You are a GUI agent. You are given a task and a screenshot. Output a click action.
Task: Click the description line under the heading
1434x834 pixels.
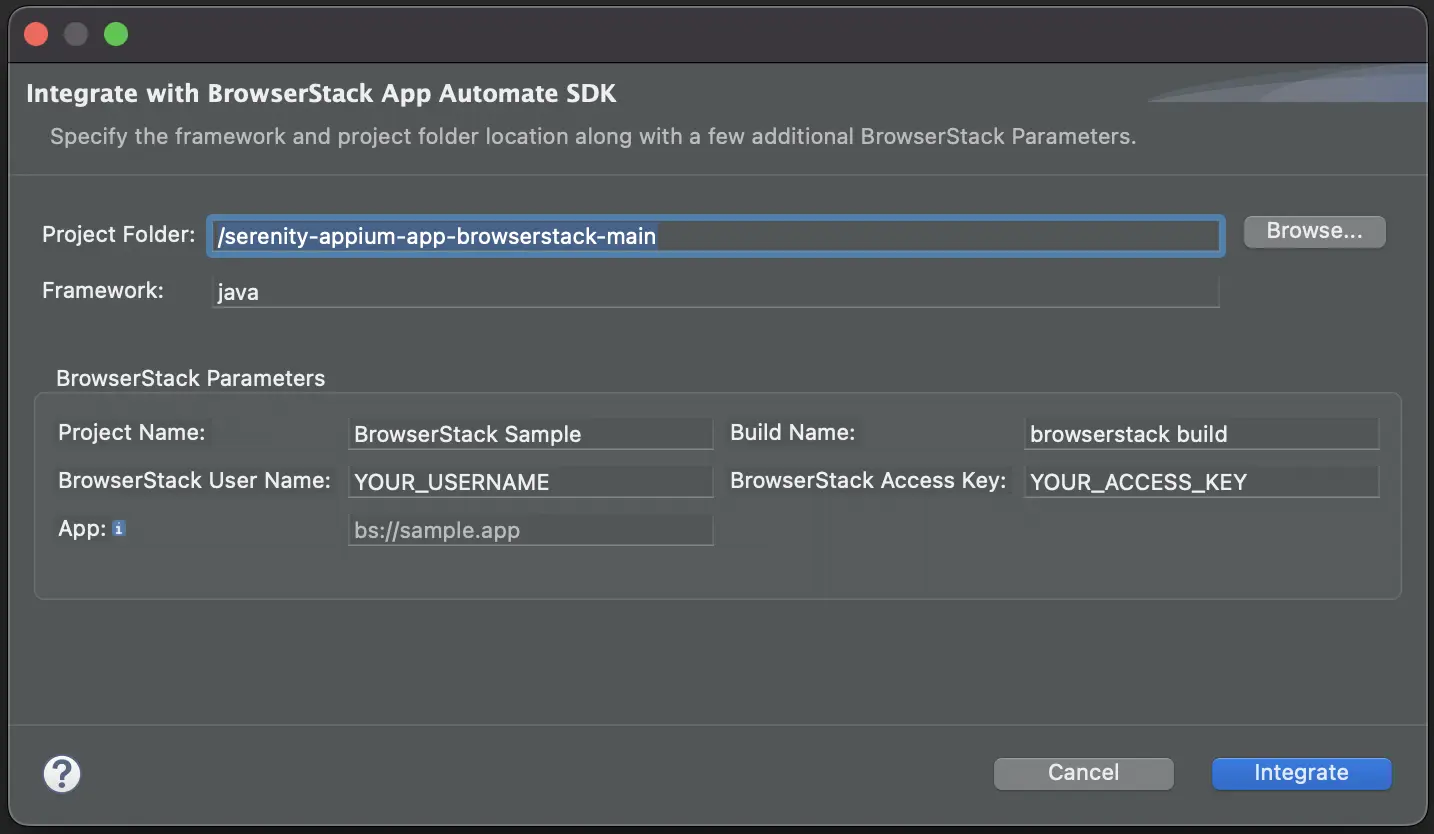pos(592,137)
